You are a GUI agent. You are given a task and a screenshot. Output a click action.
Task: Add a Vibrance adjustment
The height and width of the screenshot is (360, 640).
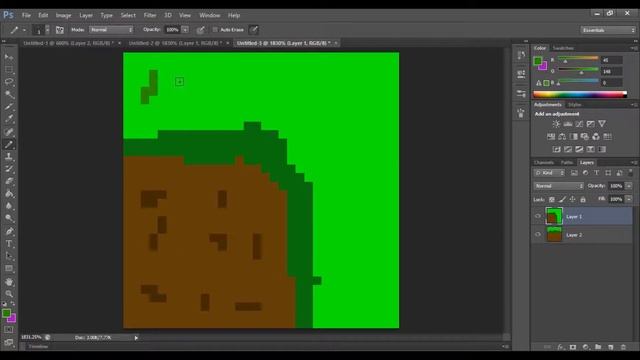(602, 124)
